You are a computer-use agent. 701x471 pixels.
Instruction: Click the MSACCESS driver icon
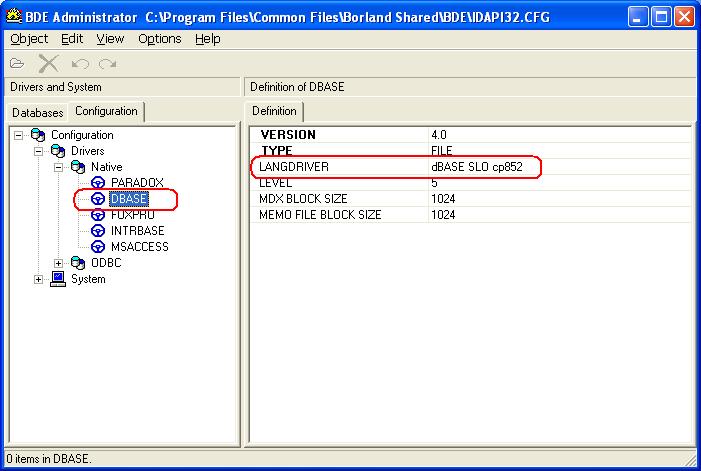(98, 247)
